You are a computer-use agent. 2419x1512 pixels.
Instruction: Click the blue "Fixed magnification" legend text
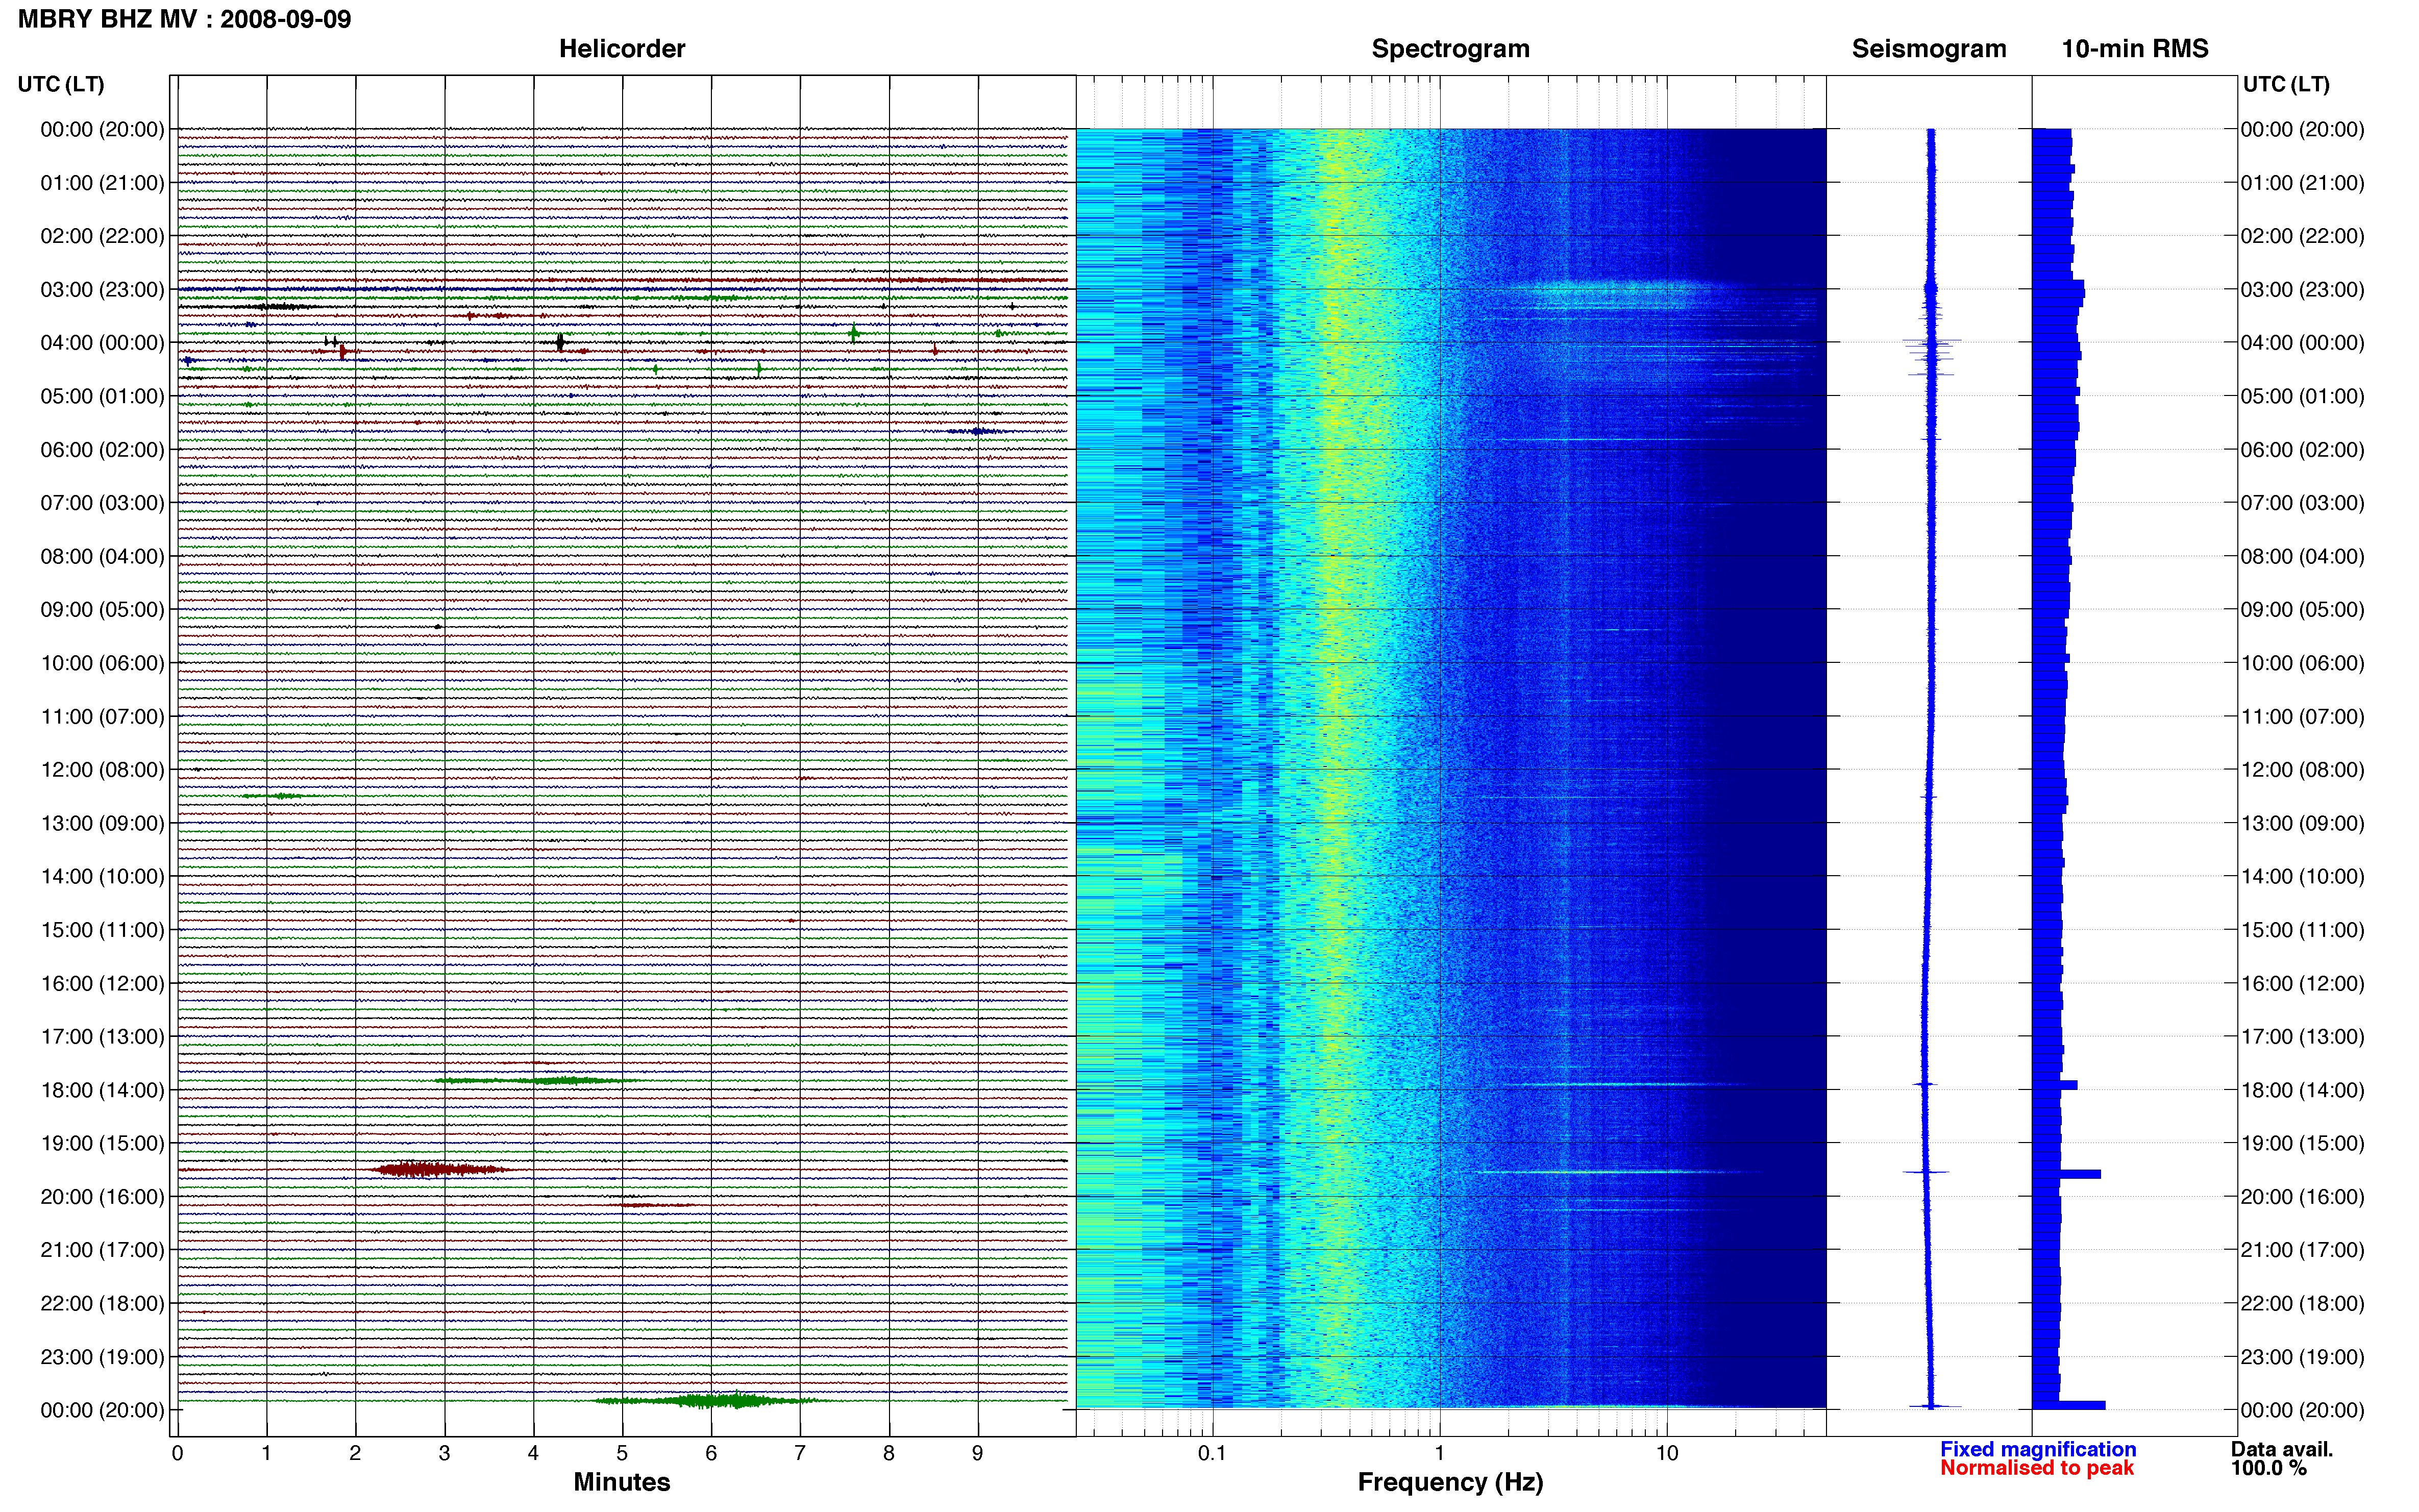coord(2038,1449)
